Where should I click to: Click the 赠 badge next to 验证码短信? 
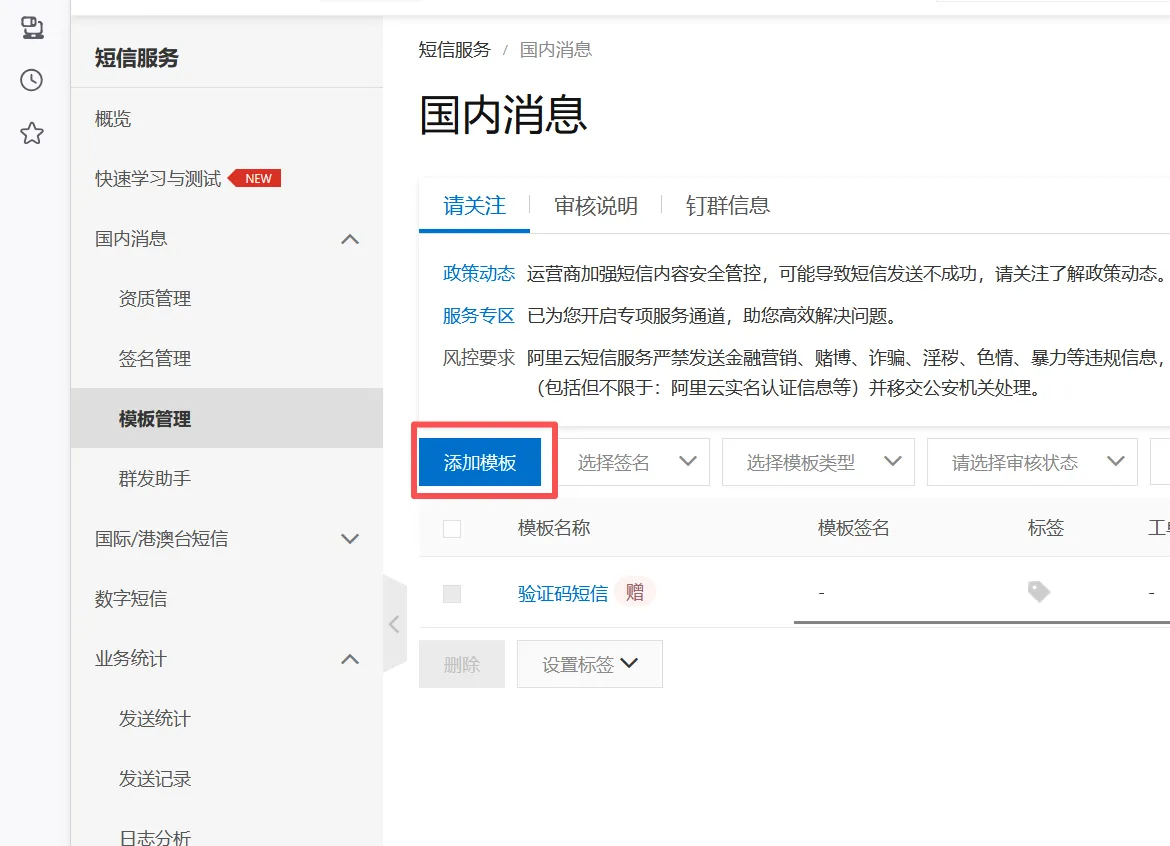[635, 592]
